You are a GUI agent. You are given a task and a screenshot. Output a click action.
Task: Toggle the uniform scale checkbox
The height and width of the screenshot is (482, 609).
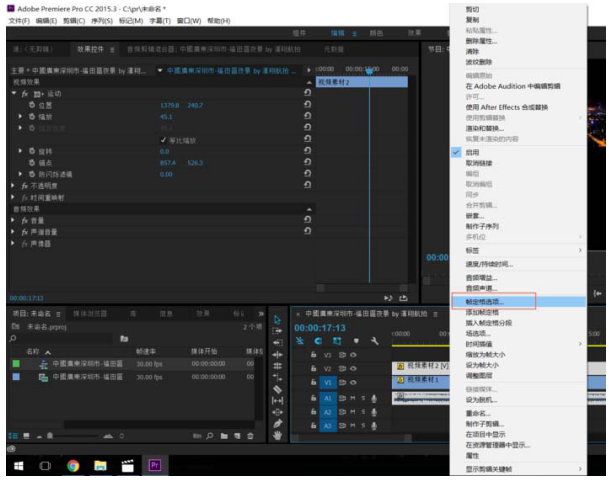coord(163,139)
